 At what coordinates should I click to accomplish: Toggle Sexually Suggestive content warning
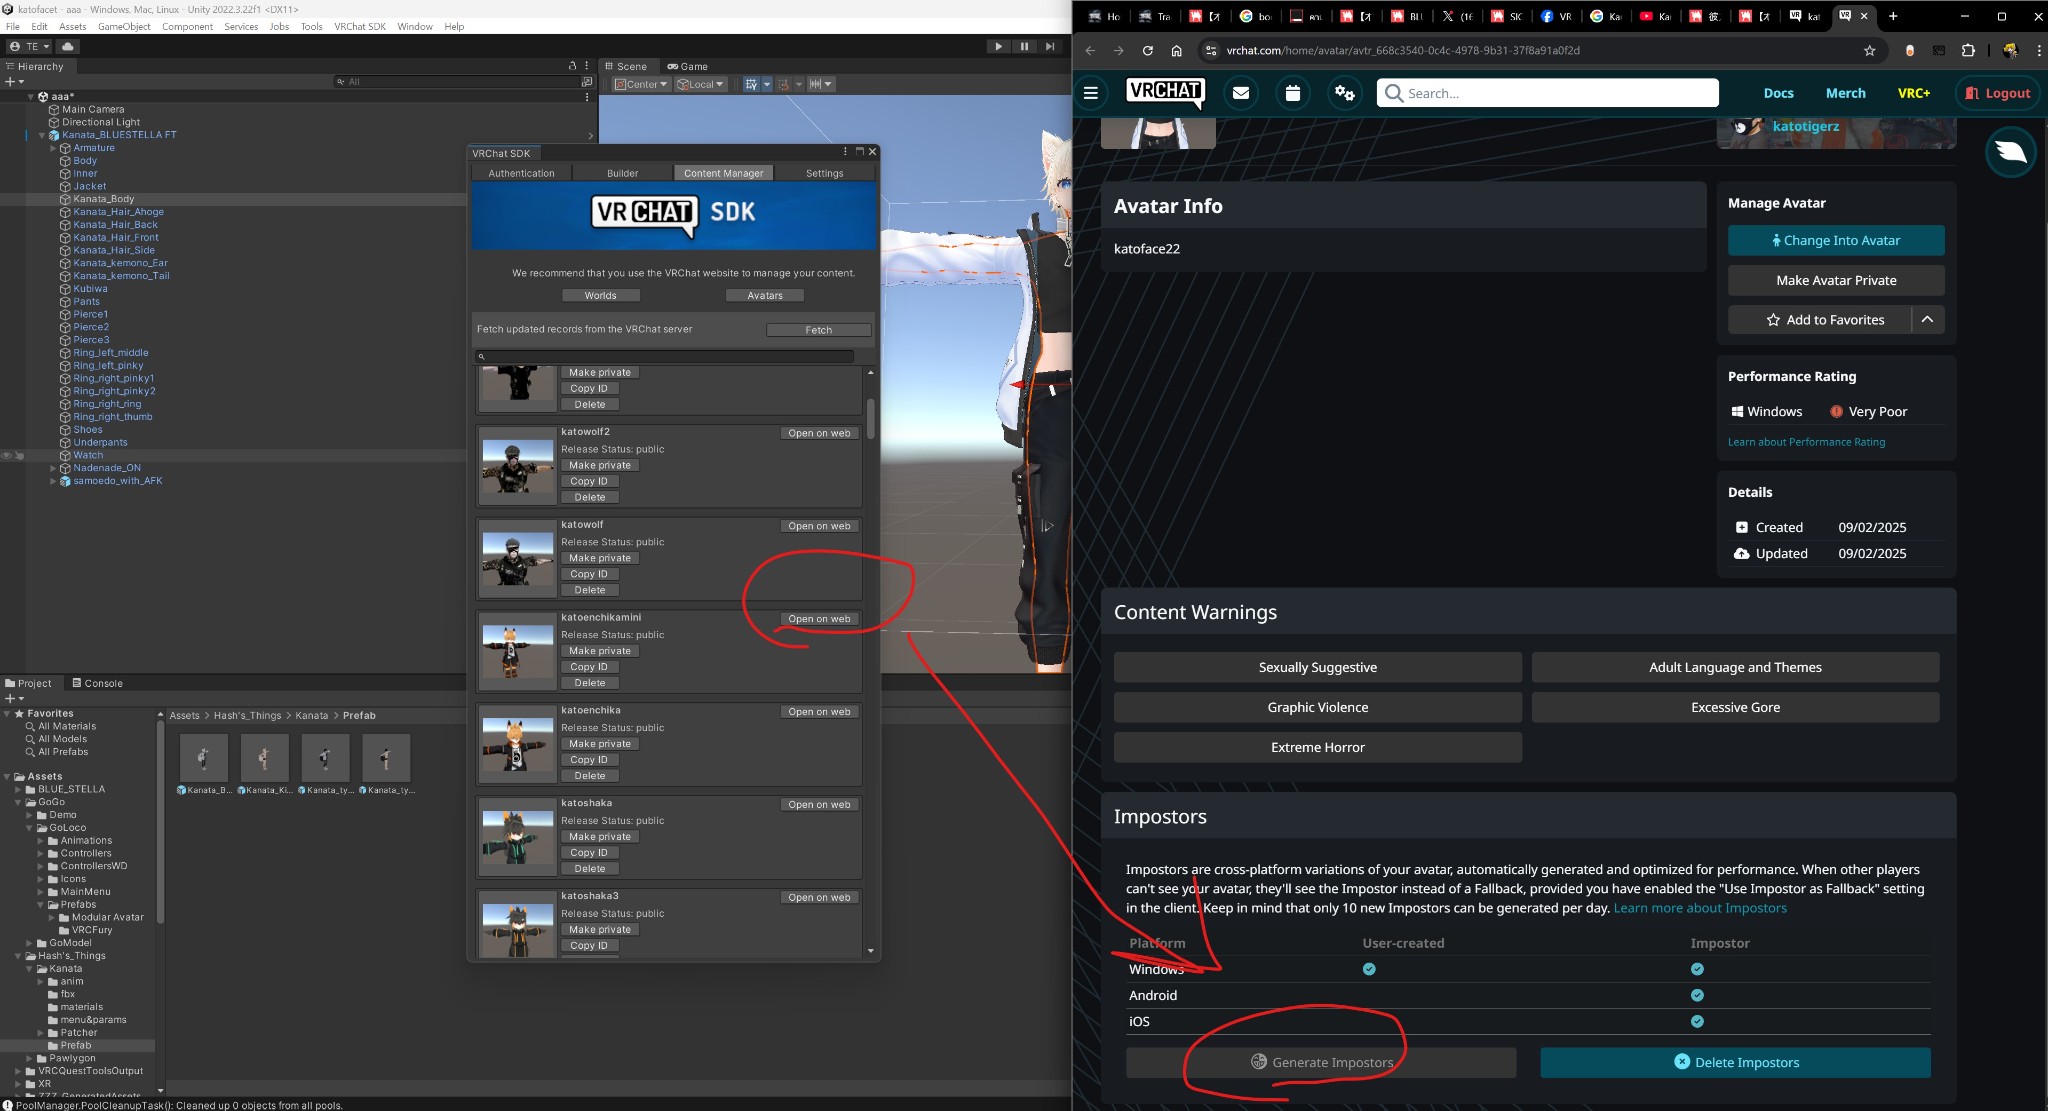pyautogui.click(x=1317, y=667)
